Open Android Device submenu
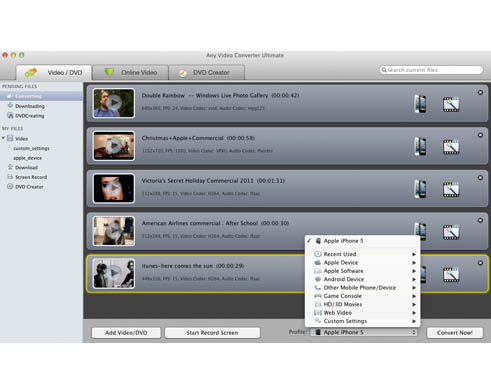This screenshot has width=491, height=371. [x=363, y=279]
